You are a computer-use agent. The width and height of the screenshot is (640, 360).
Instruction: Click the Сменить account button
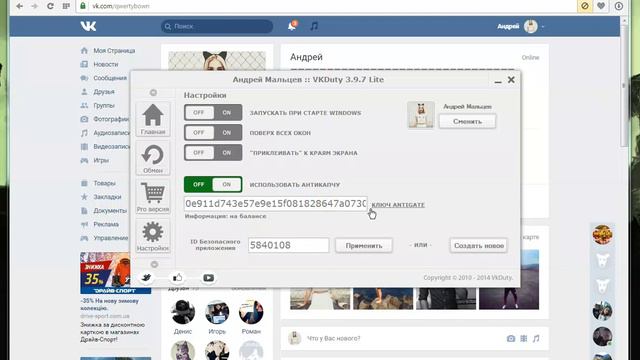pyautogui.click(x=467, y=121)
